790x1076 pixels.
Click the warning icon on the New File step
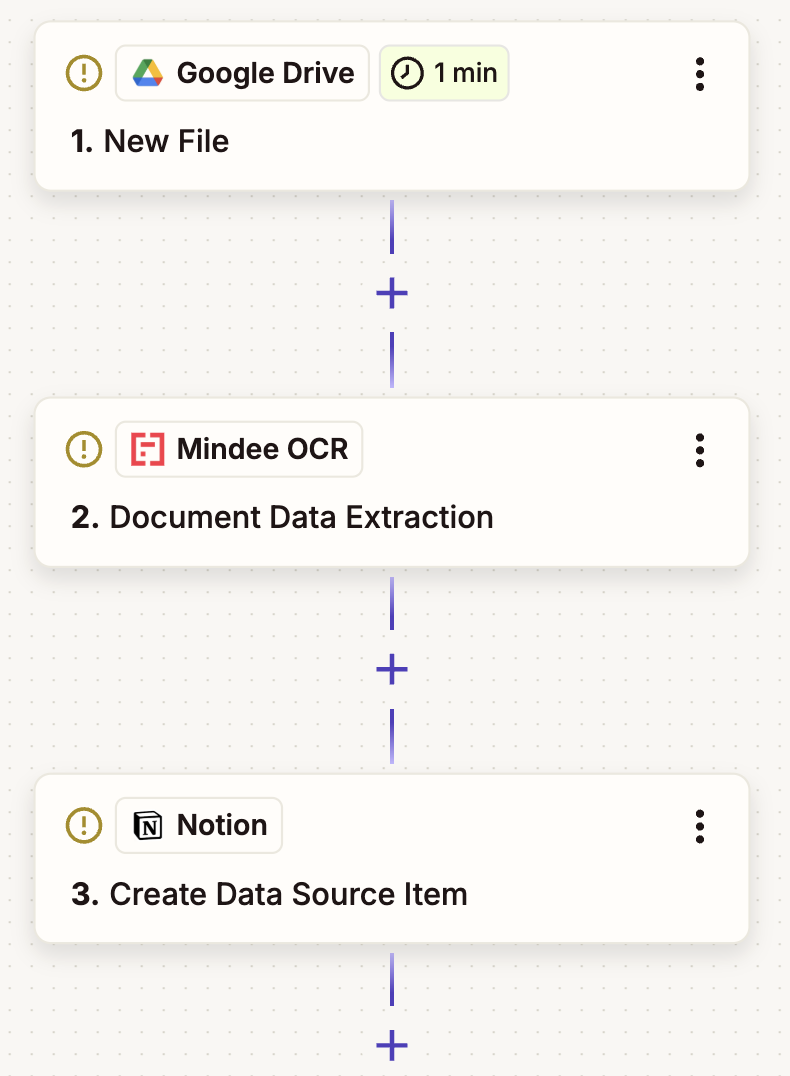tap(84, 73)
